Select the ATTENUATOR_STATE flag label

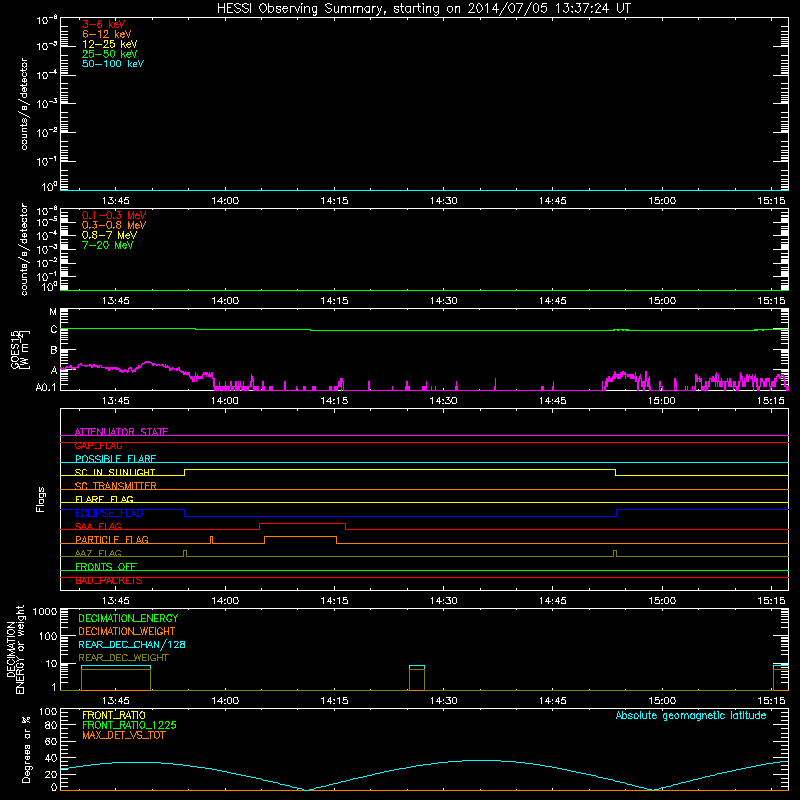[121, 432]
